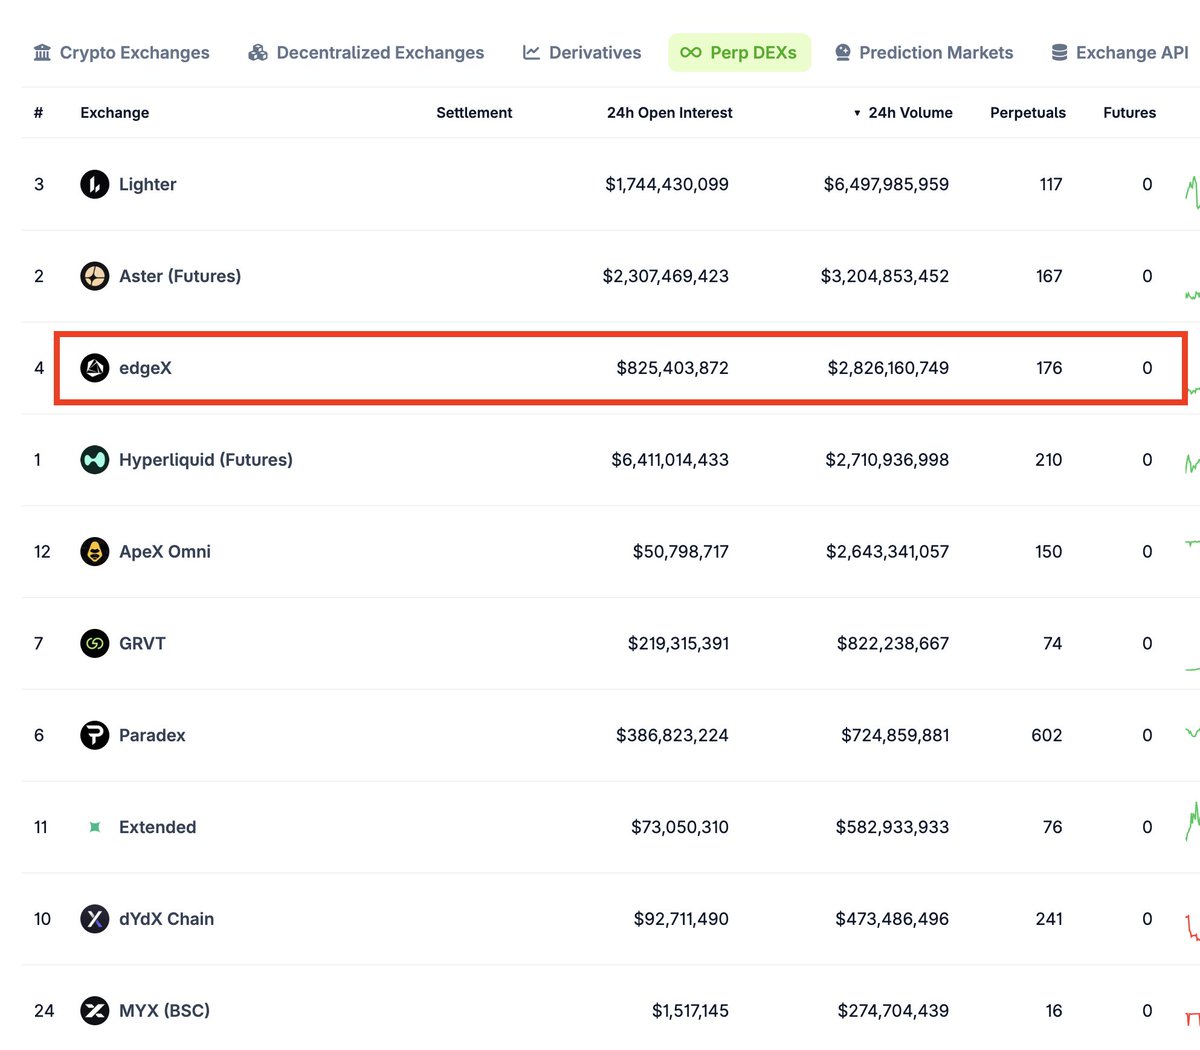Sort by 24h Volume column header
This screenshot has height=1050, width=1200.
point(903,113)
